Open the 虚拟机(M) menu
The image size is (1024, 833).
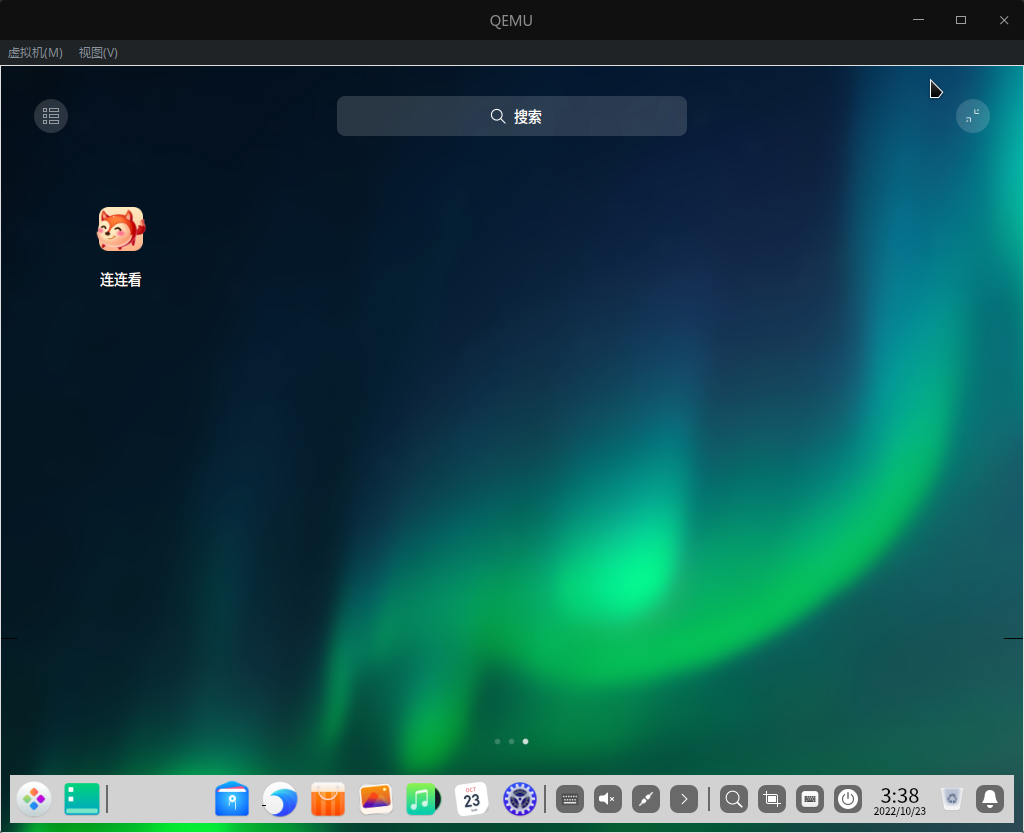(35, 53)
